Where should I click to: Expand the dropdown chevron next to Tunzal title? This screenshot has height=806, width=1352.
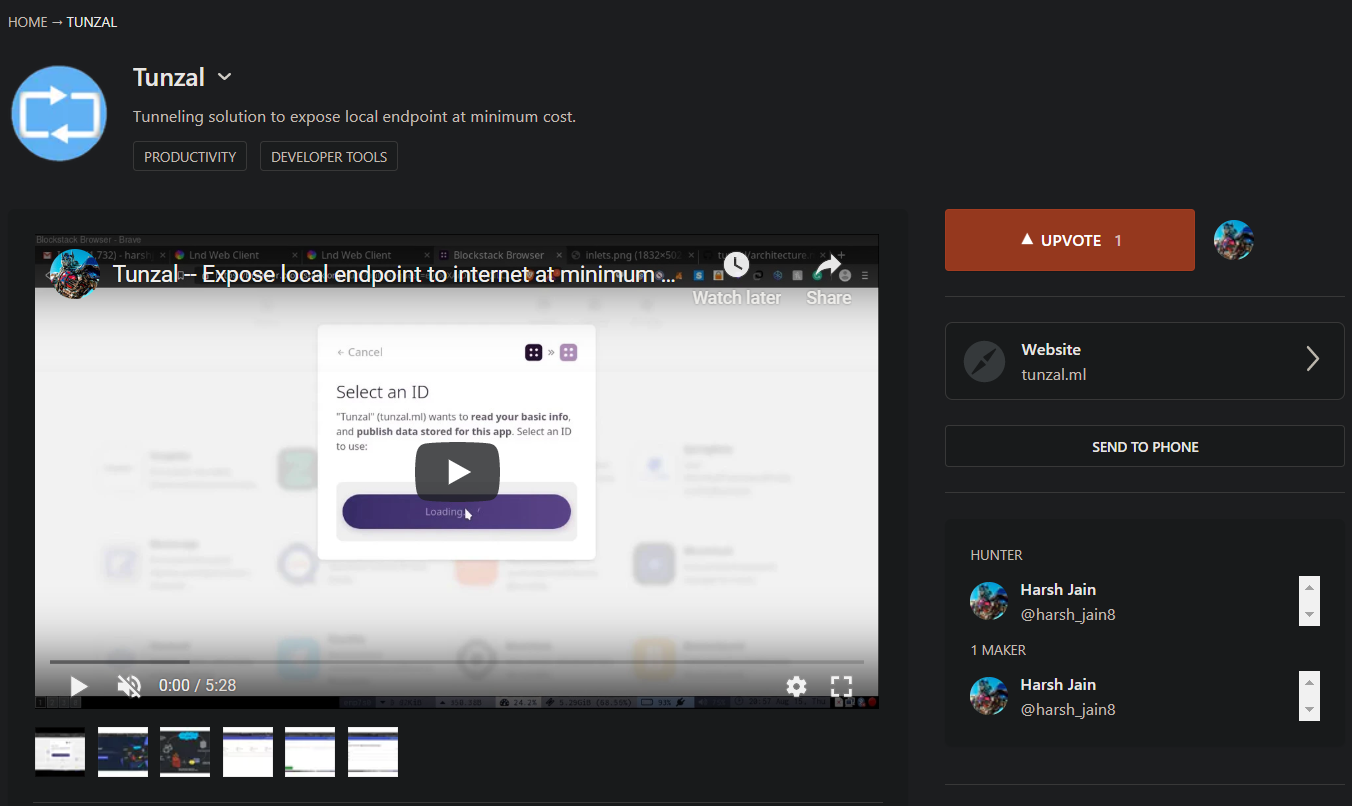tap(225, 77)
